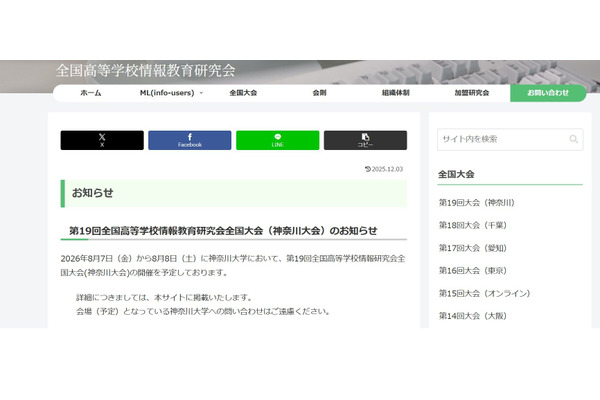Image resolution: width=600 pixels, height=400 pixels.
Task: Open the ホーム menu item
Action: pos(91,93)
